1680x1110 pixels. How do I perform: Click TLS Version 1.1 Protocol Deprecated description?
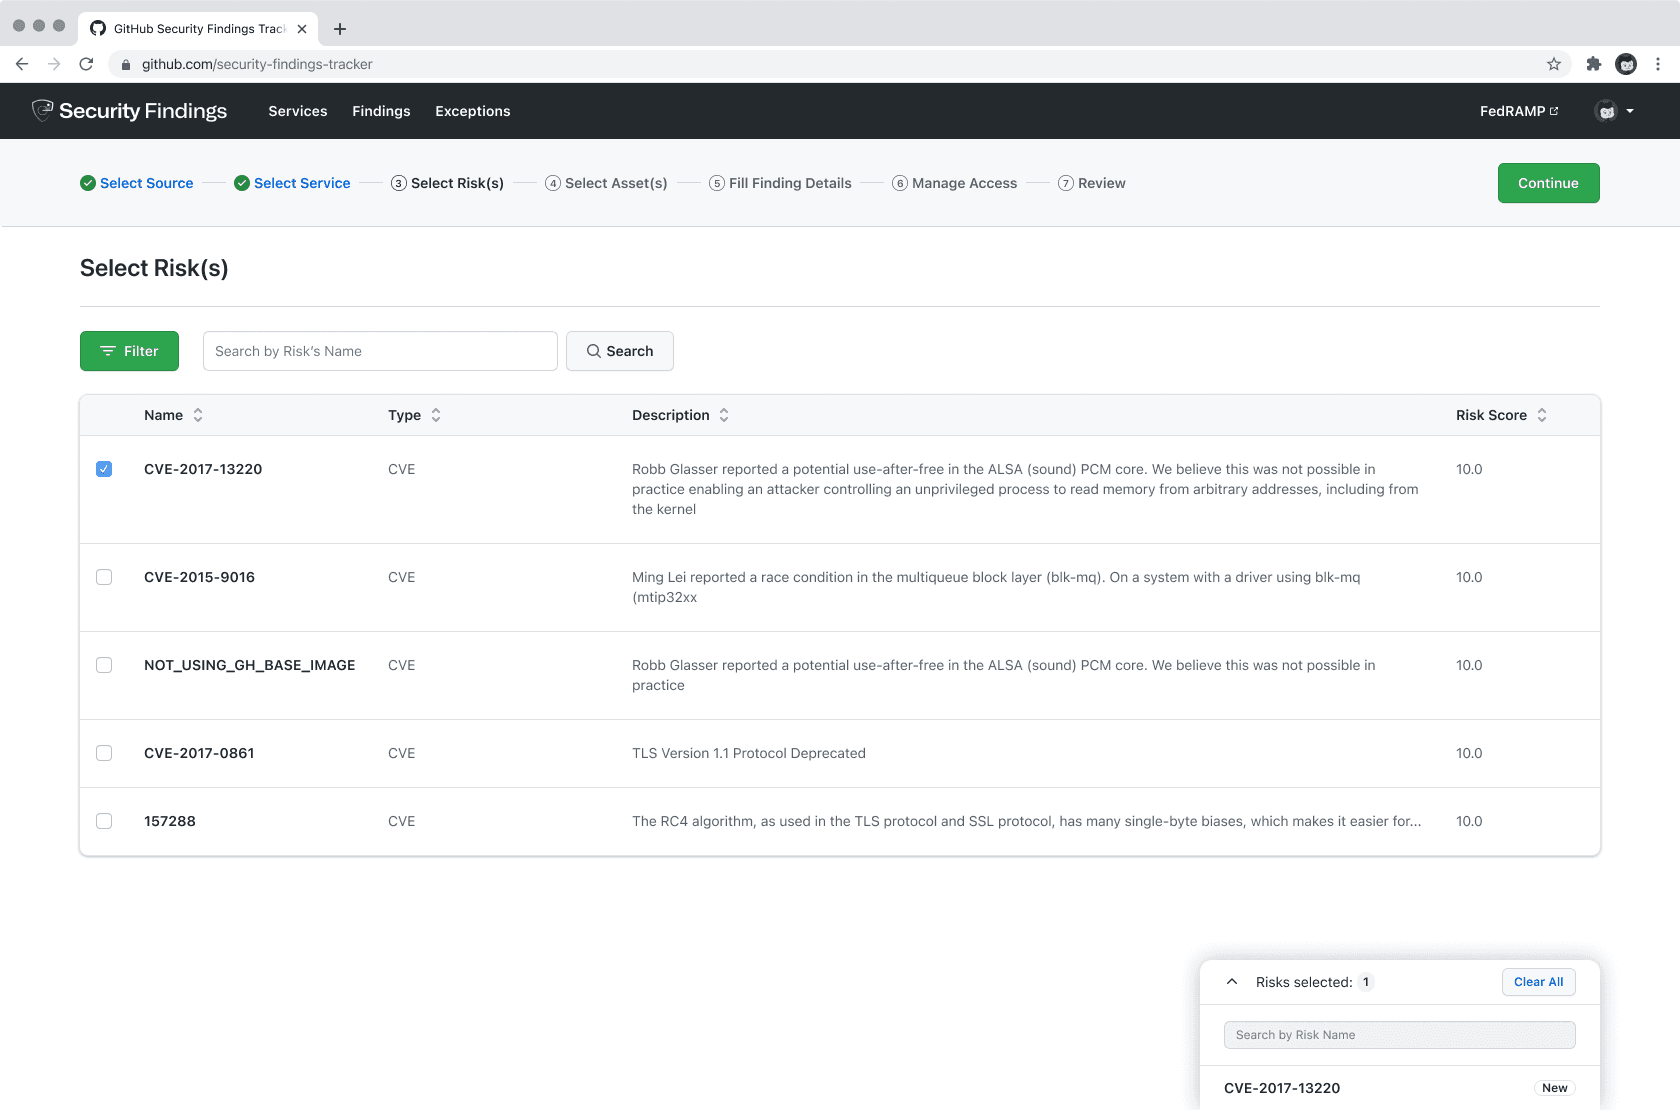(x=749, y=753)
